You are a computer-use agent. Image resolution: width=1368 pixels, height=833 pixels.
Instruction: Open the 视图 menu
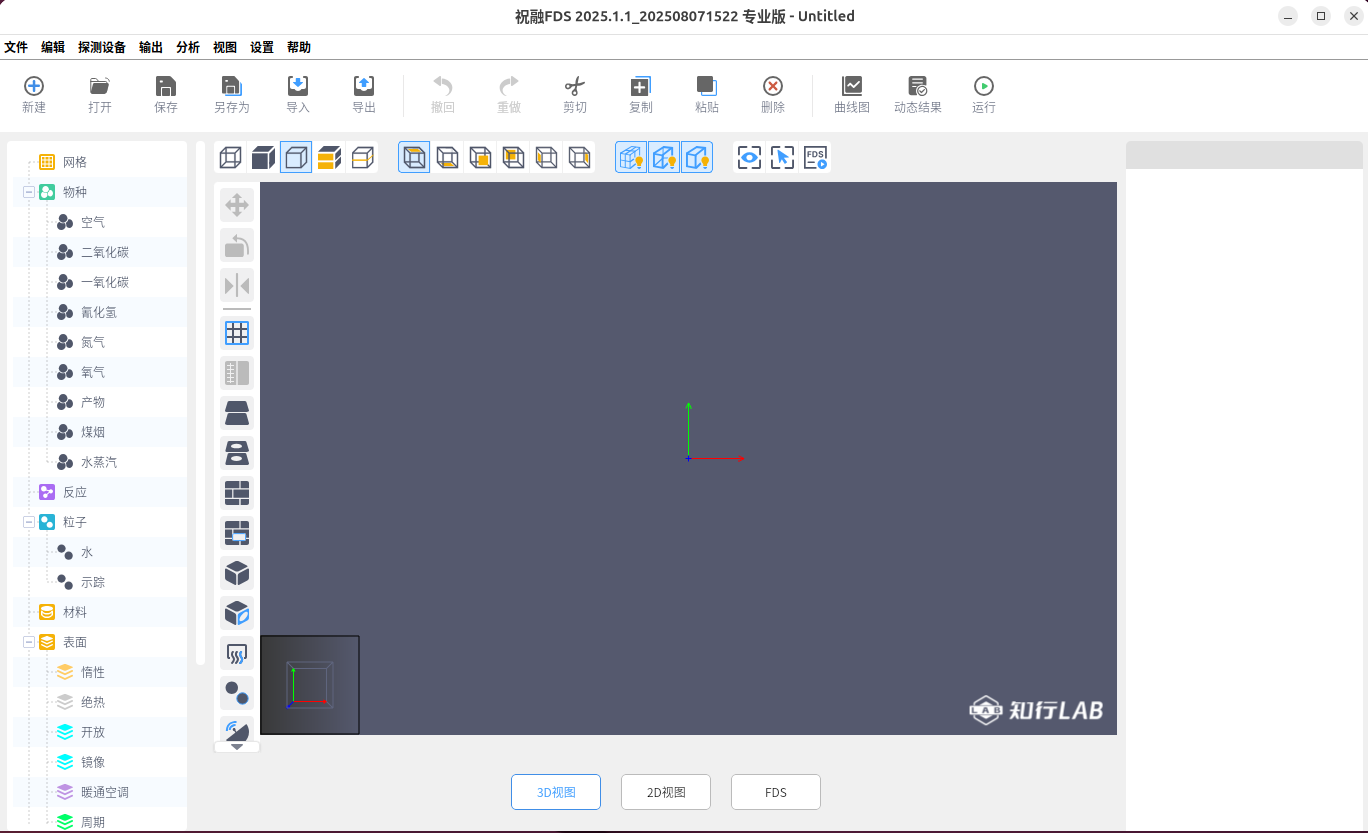pyautogui.click(x=225, y=47)
